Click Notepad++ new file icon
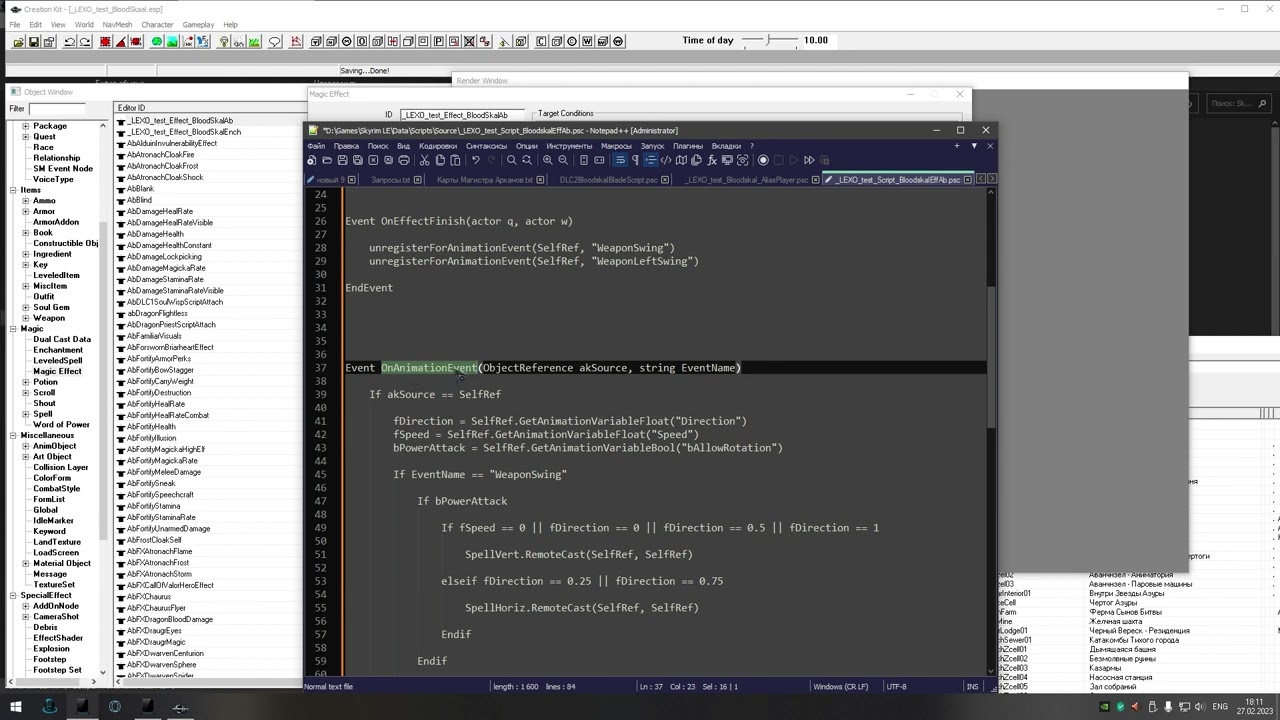The height and width of the screenshot is (720, 1280). 312,160
